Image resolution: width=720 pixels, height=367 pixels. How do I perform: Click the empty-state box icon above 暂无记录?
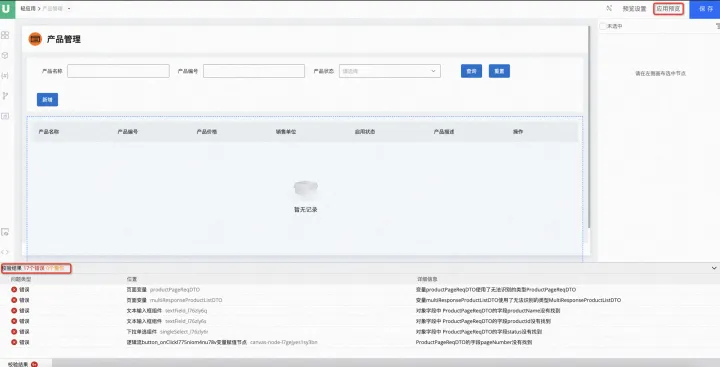click(305, 188)
